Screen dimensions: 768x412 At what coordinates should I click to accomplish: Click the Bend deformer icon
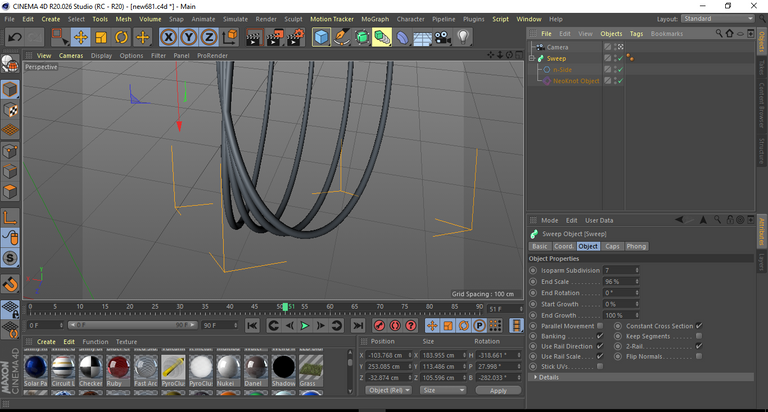402,37
